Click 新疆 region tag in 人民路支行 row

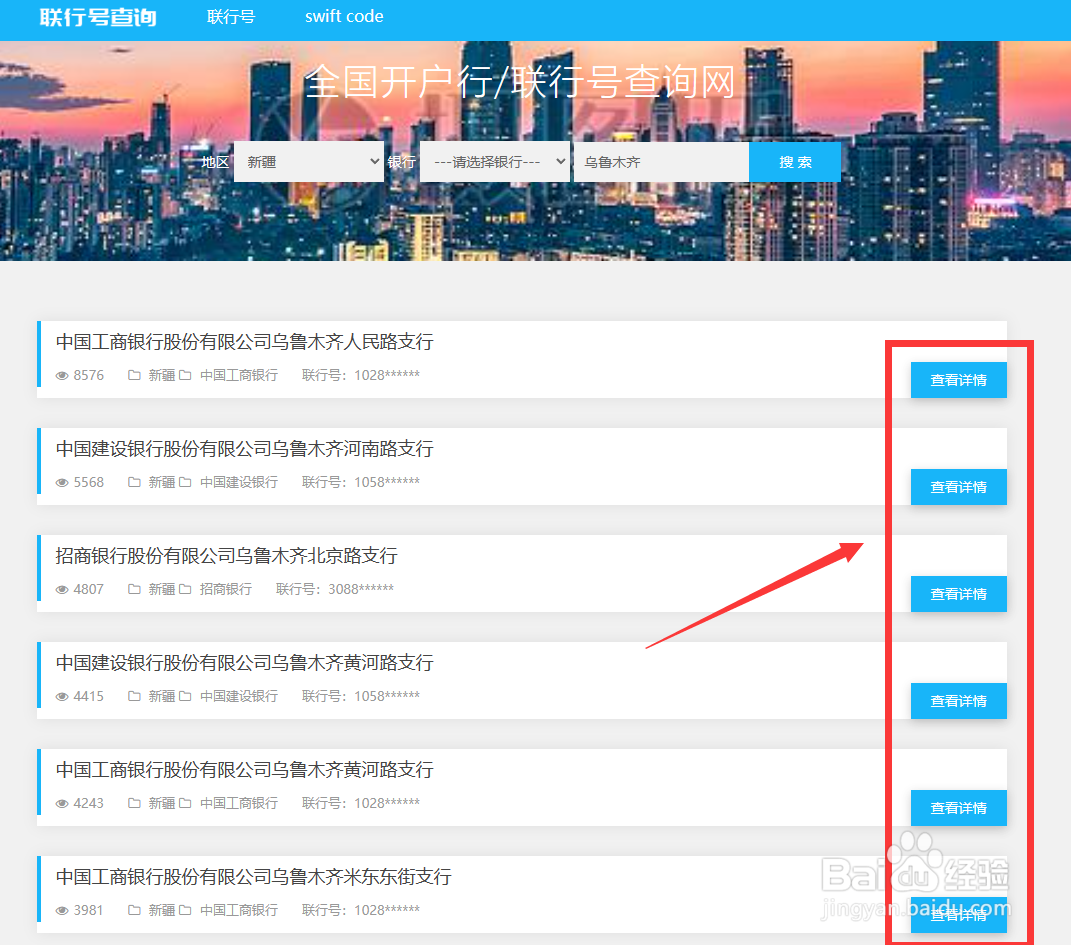(162, 375)
